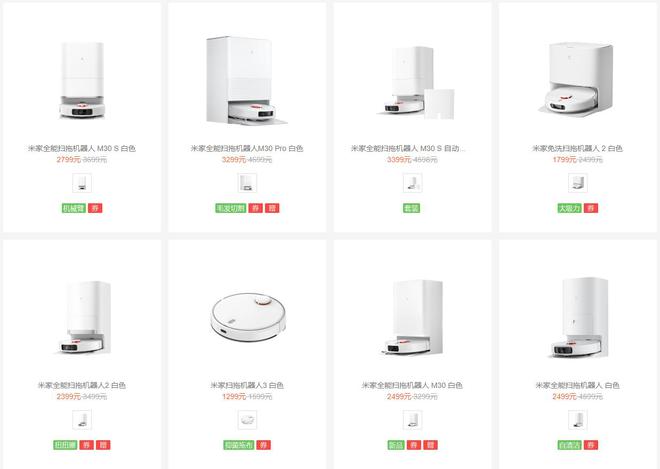Select variant thumbnail under 米家全能扫拖机器人2 白色
Screen dimensions: 660x469
(82, 420)
